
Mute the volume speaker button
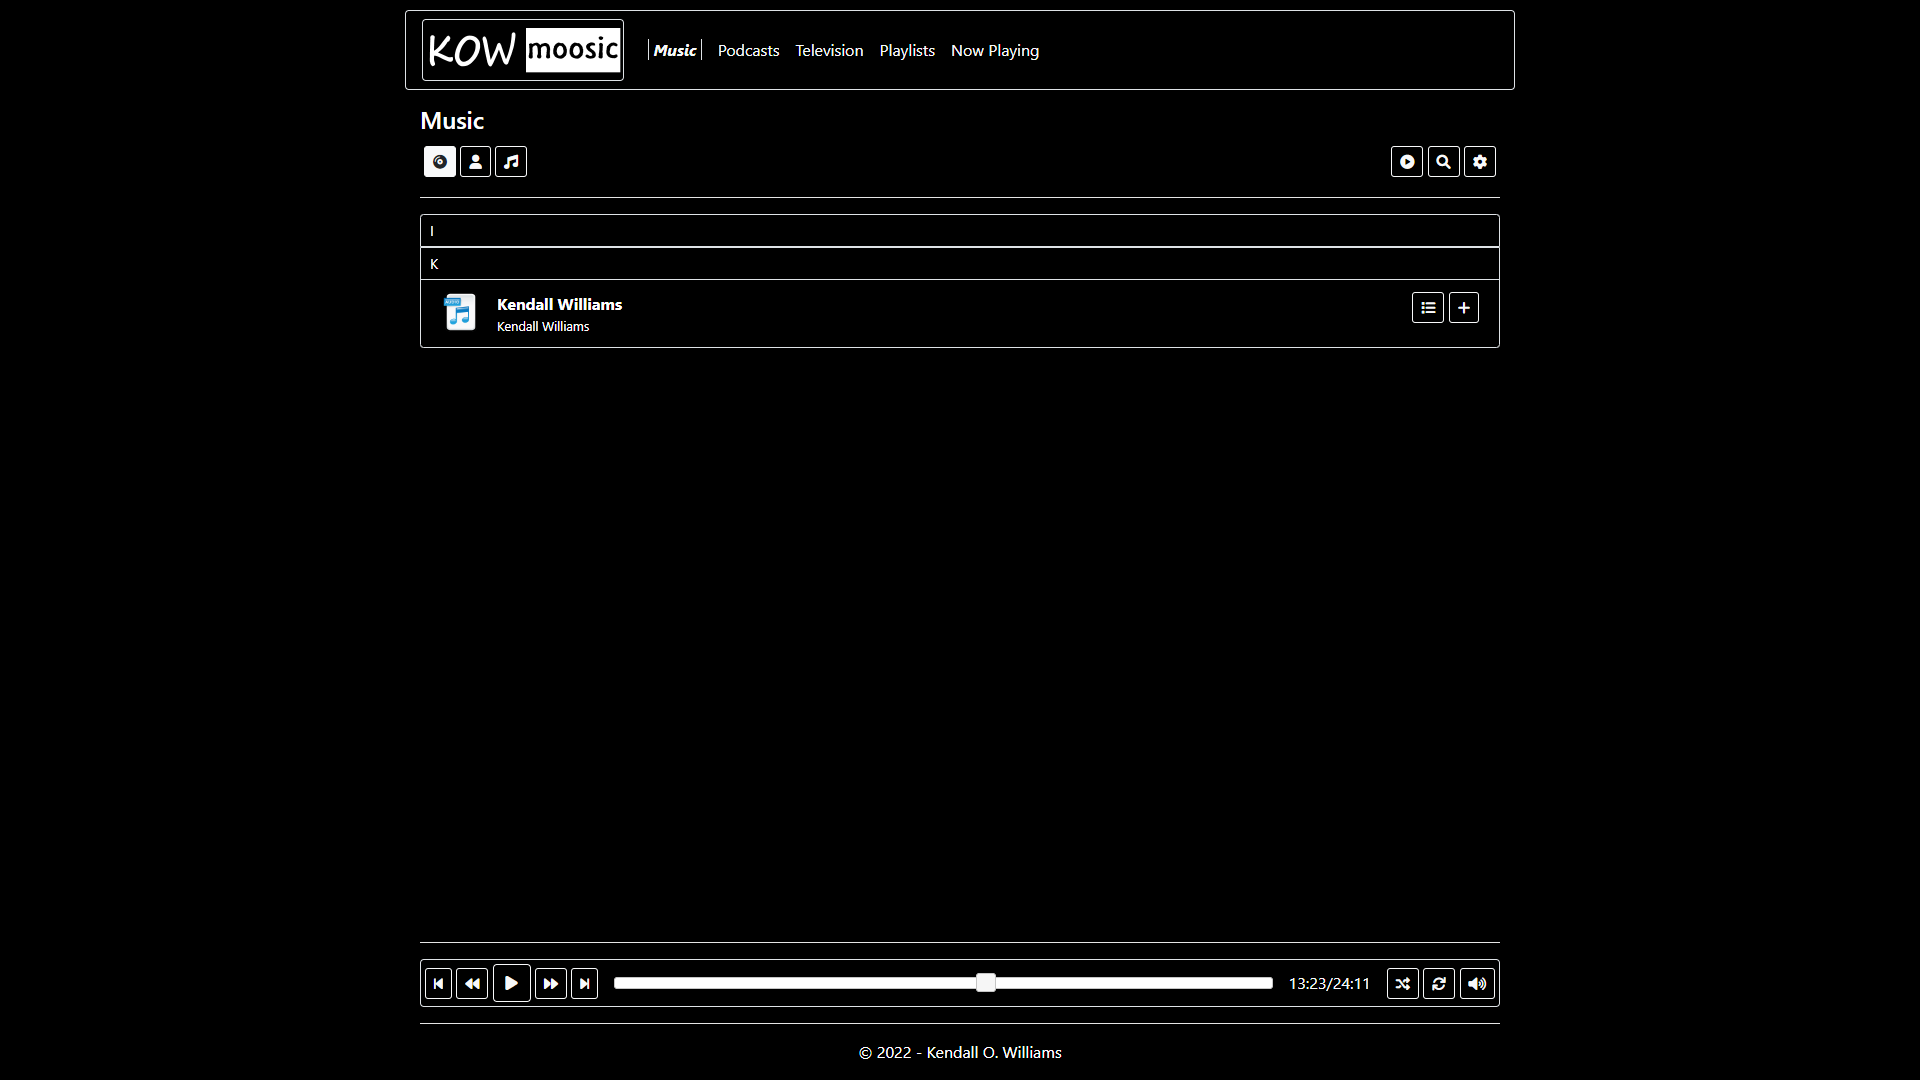coord(1476,984)
